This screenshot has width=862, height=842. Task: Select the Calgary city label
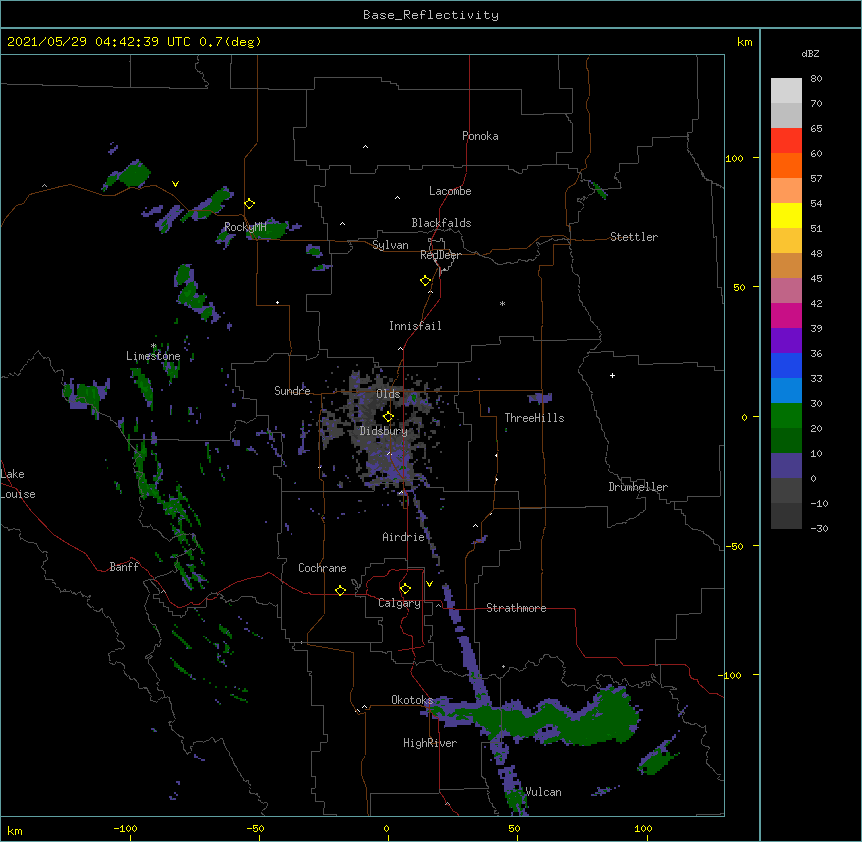(400, 603)
